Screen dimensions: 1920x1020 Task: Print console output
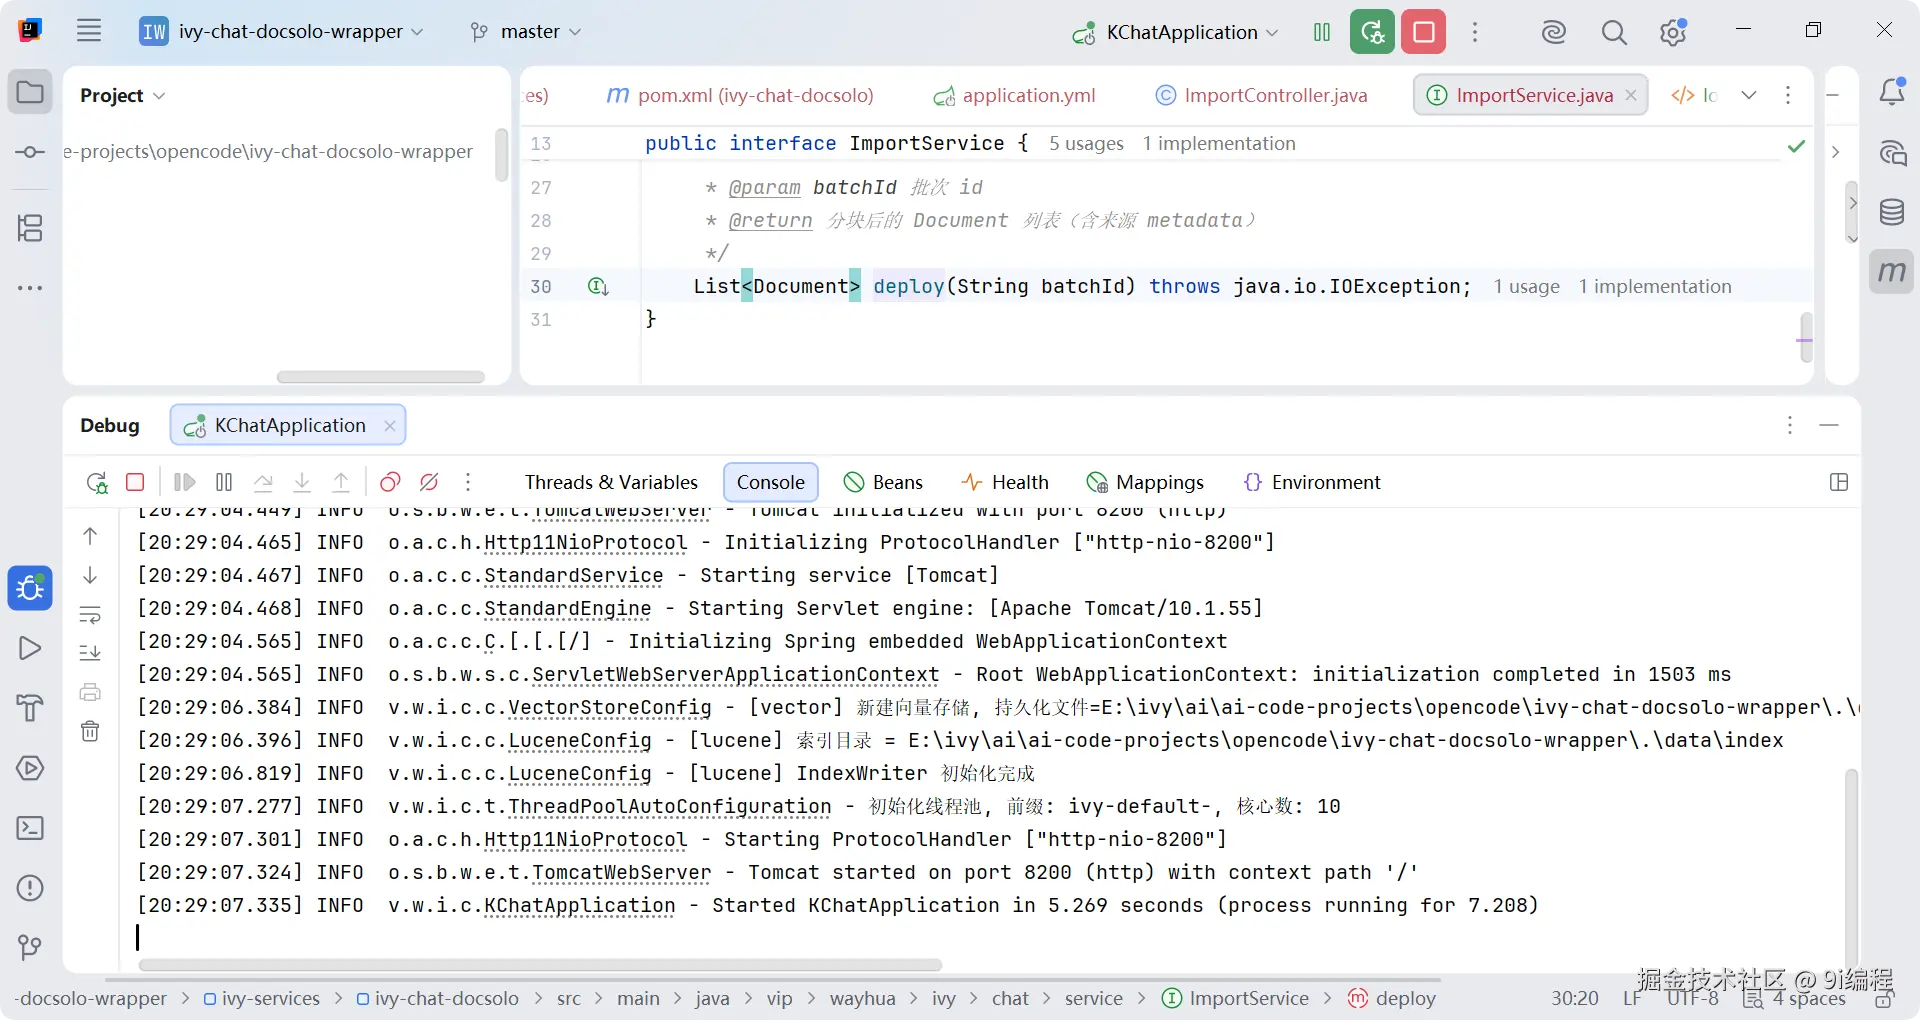coord(90,692)
